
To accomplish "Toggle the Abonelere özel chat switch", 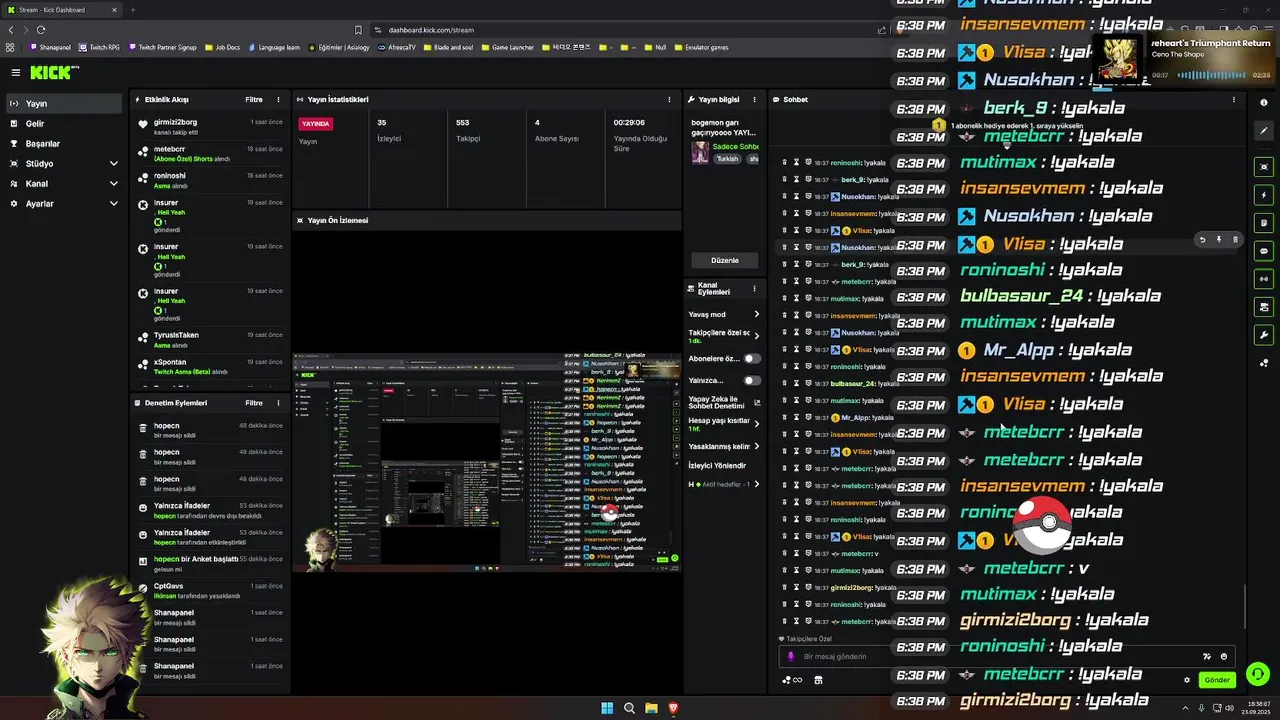I will pos(751,358).
